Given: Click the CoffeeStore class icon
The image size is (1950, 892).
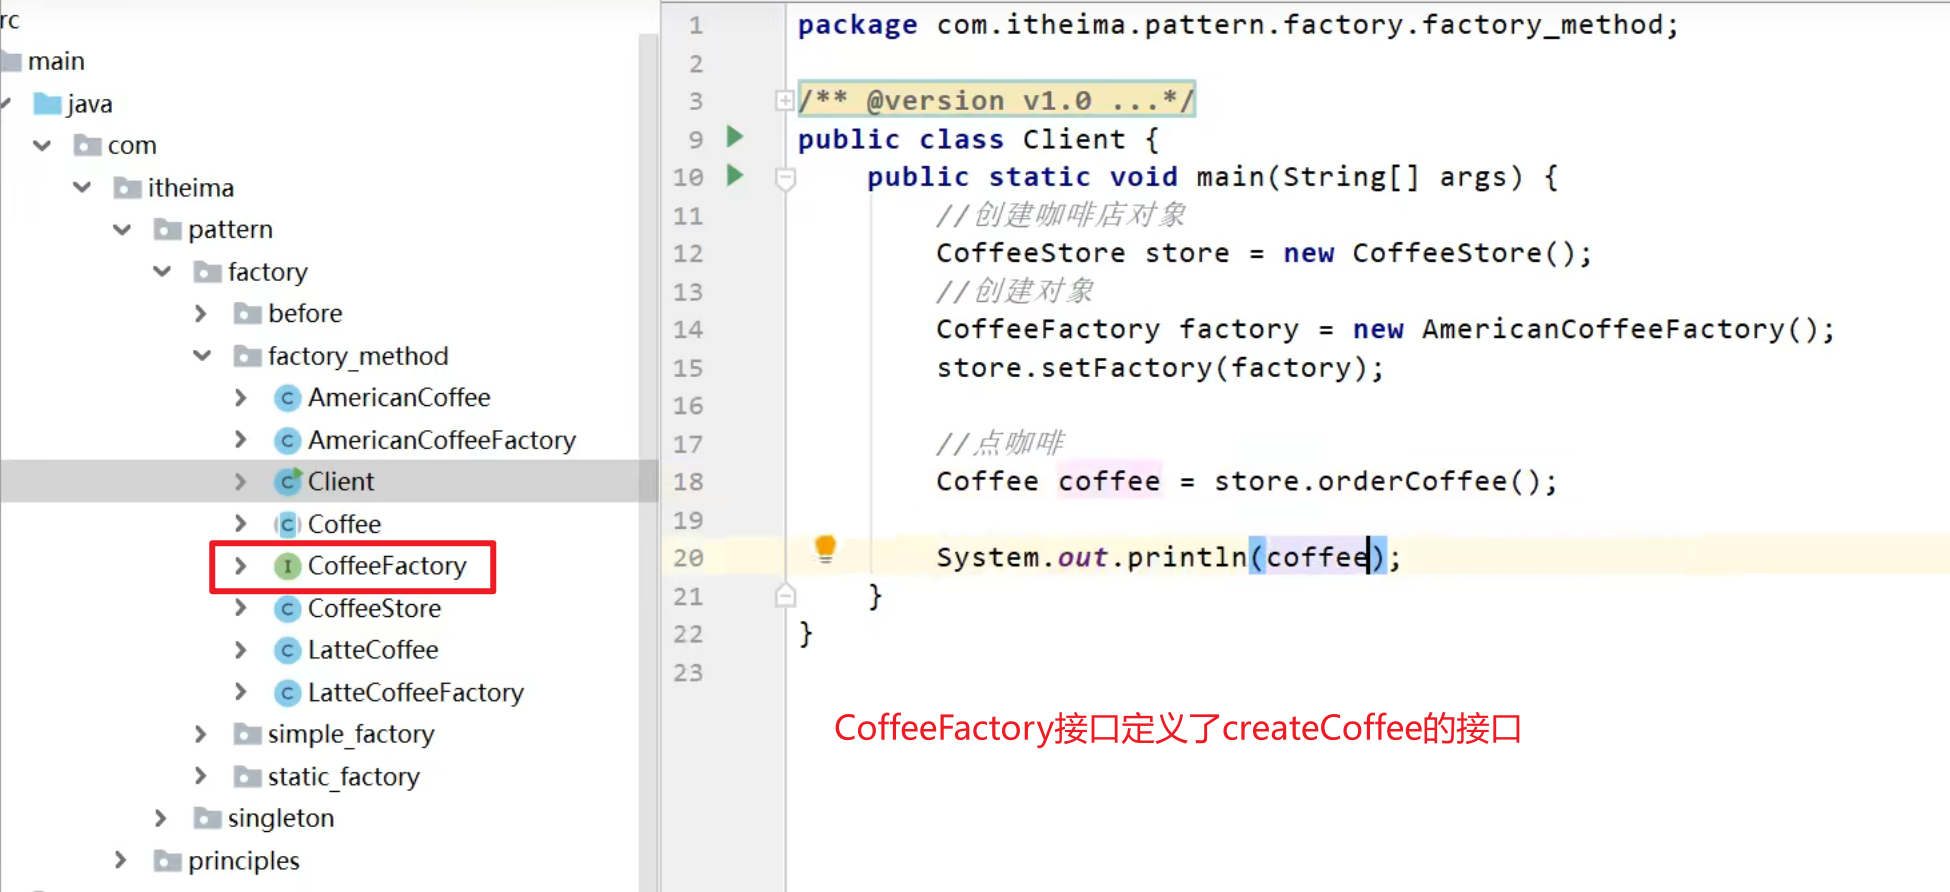Looking at the screenshot, I should [288, 608].
